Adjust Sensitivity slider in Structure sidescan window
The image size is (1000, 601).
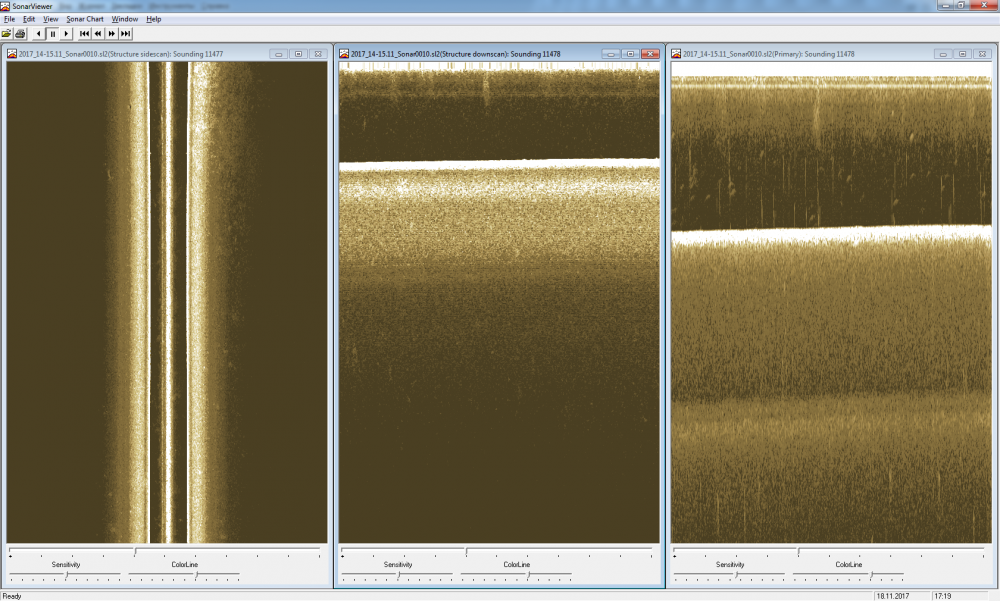66,575
